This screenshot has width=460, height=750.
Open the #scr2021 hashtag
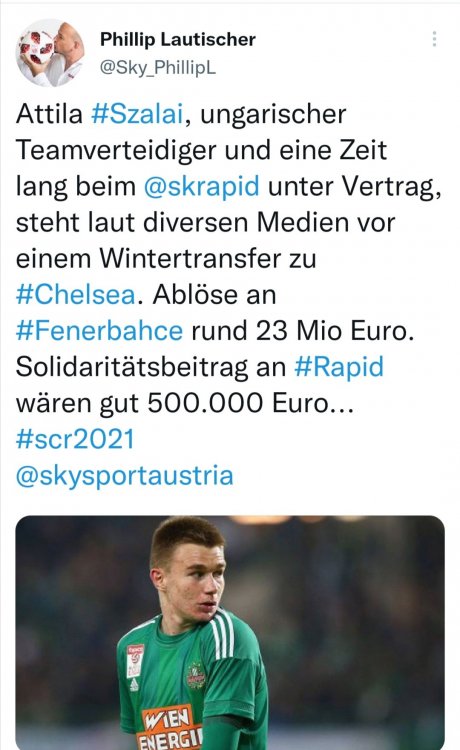[x=75, y=439]
